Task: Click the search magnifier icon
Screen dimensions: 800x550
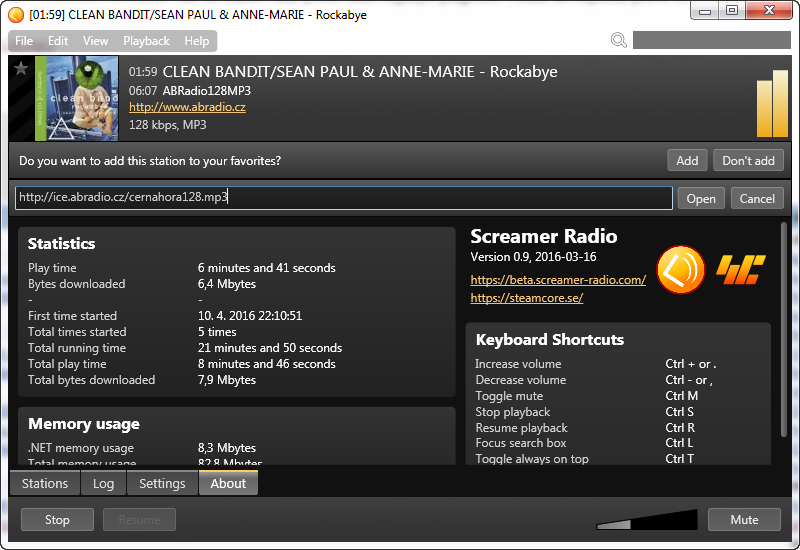Action: [x=618, y=40]
